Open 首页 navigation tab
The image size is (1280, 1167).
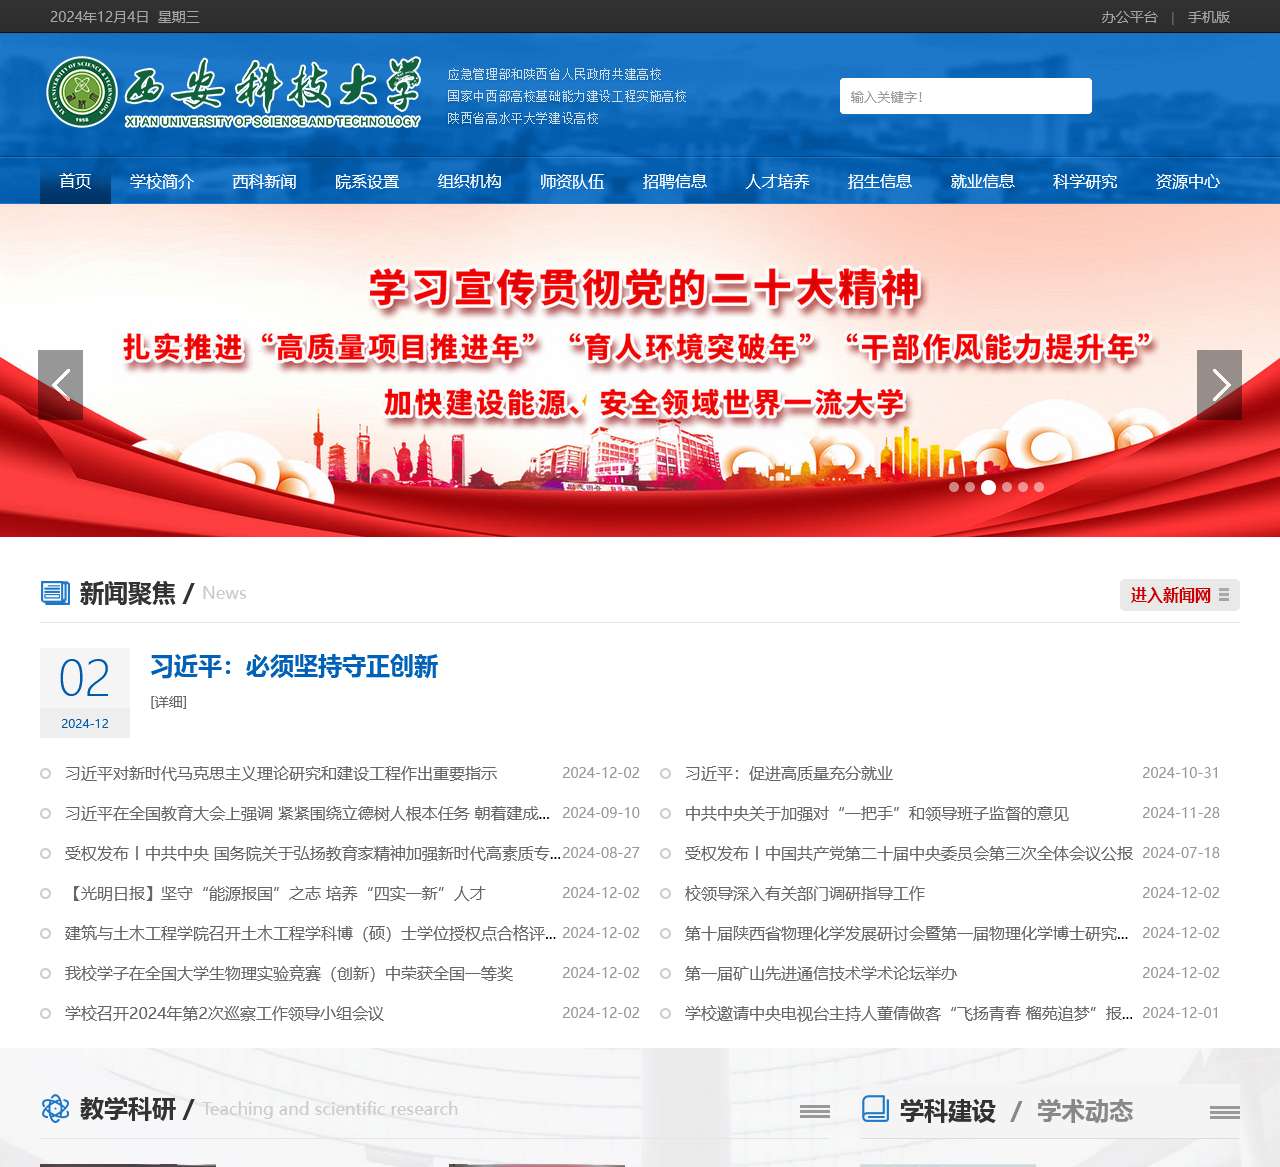pos(75,181)
